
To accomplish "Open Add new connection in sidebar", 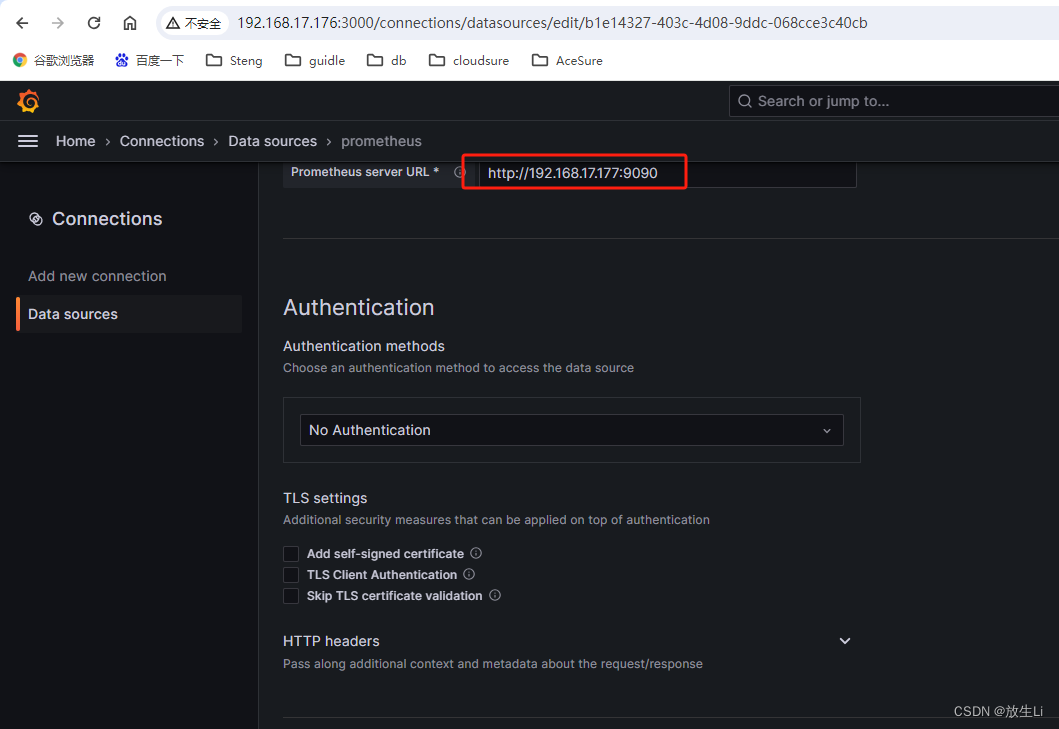I will [97, 276].
